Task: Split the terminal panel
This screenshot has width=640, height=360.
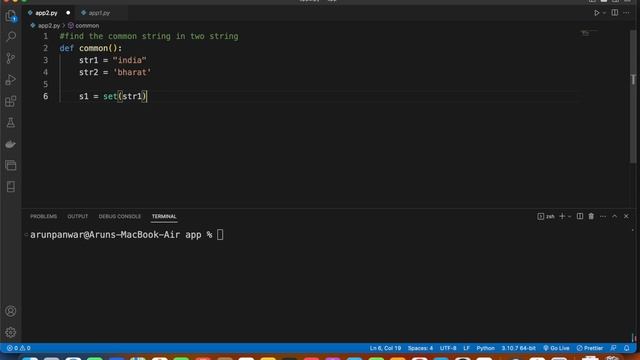Action: tap(580, 216)
